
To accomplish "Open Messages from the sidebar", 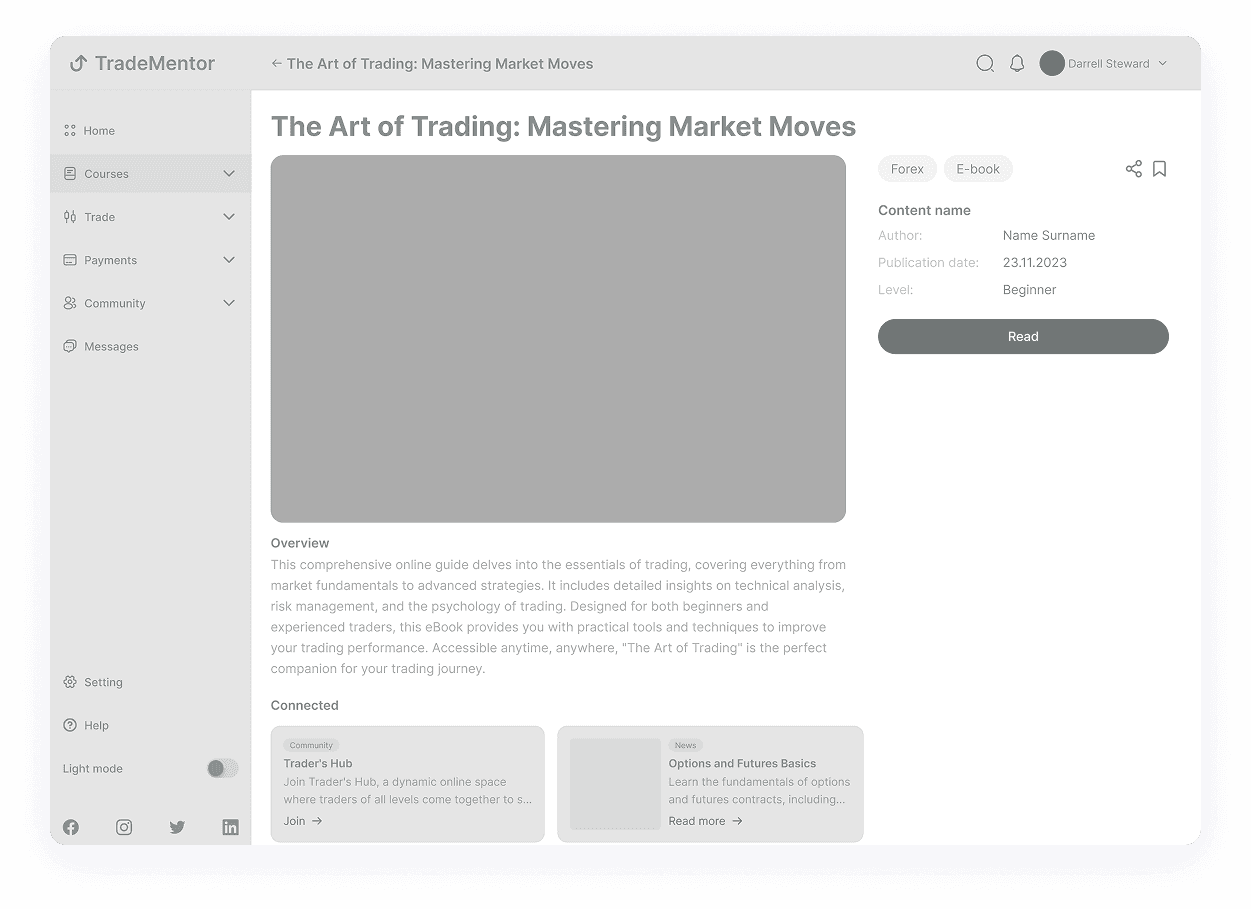I will click(110, 346).
